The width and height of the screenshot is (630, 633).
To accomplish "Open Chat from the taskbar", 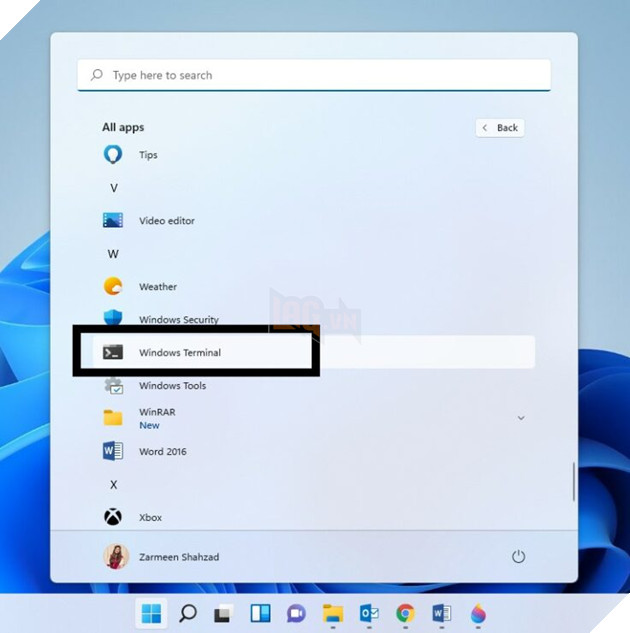I will [296, 614].
